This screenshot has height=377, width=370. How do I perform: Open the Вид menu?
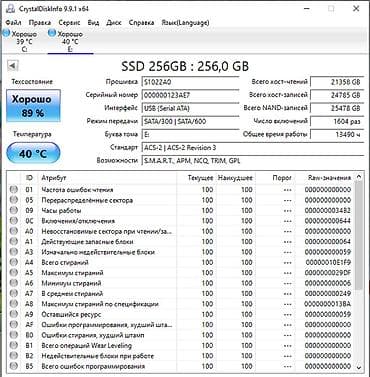(93, 23)
